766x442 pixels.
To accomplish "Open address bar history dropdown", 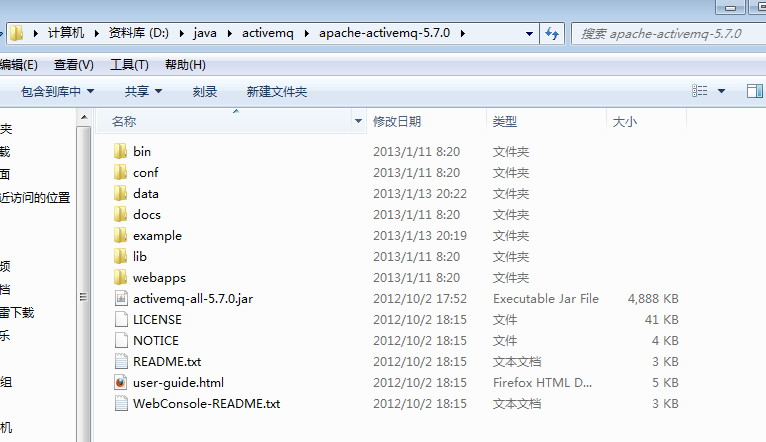I will 529,34.
